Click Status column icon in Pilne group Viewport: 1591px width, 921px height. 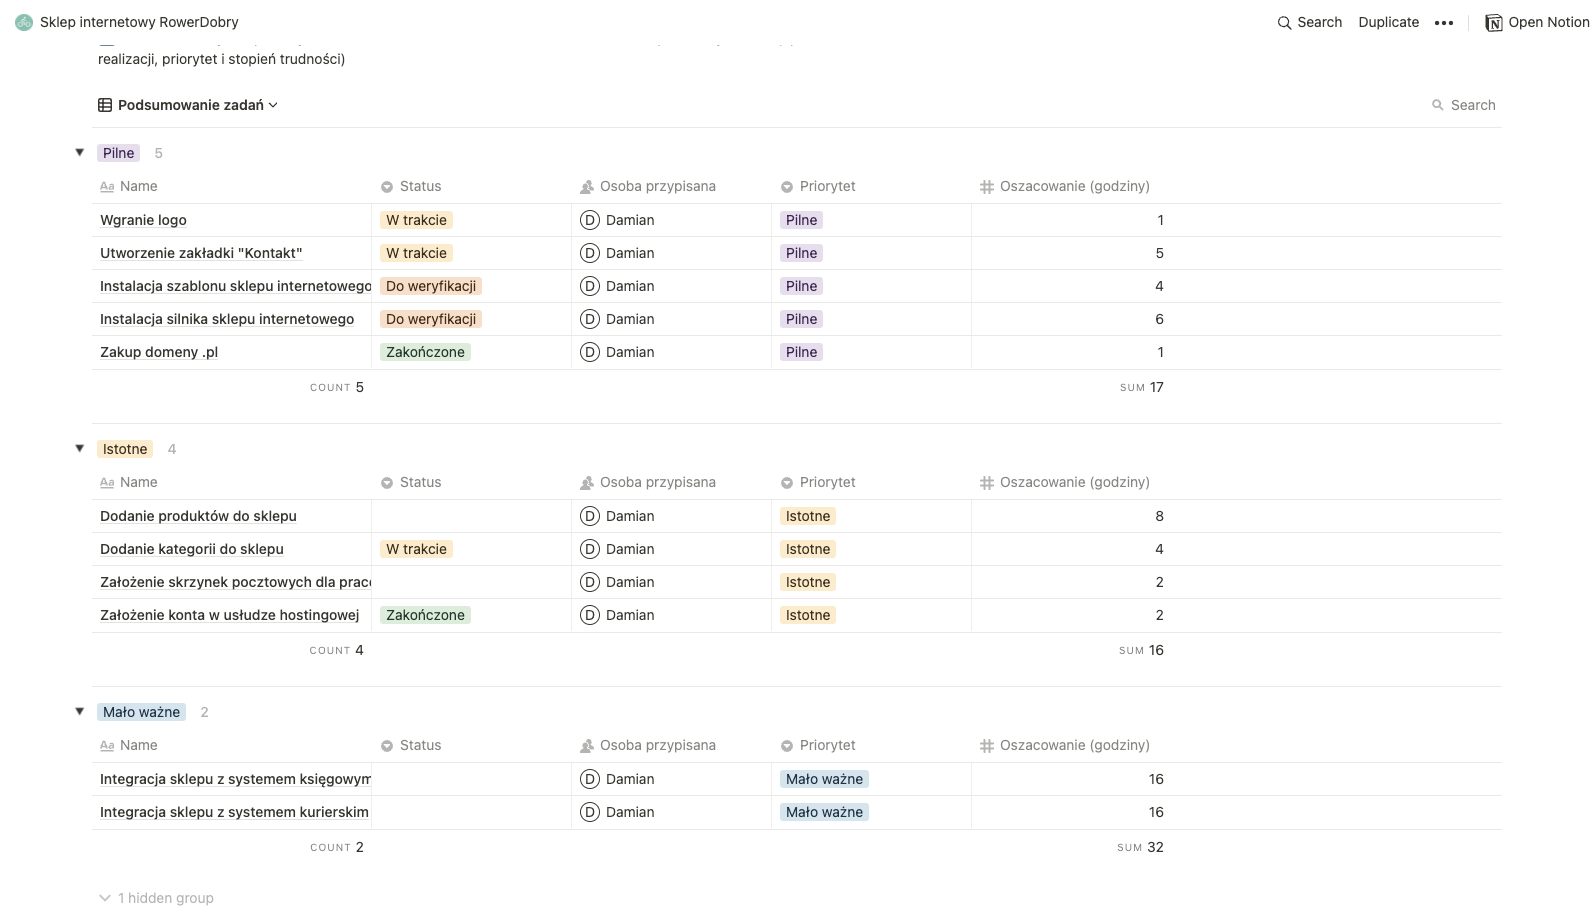click(x=387, y=187)
